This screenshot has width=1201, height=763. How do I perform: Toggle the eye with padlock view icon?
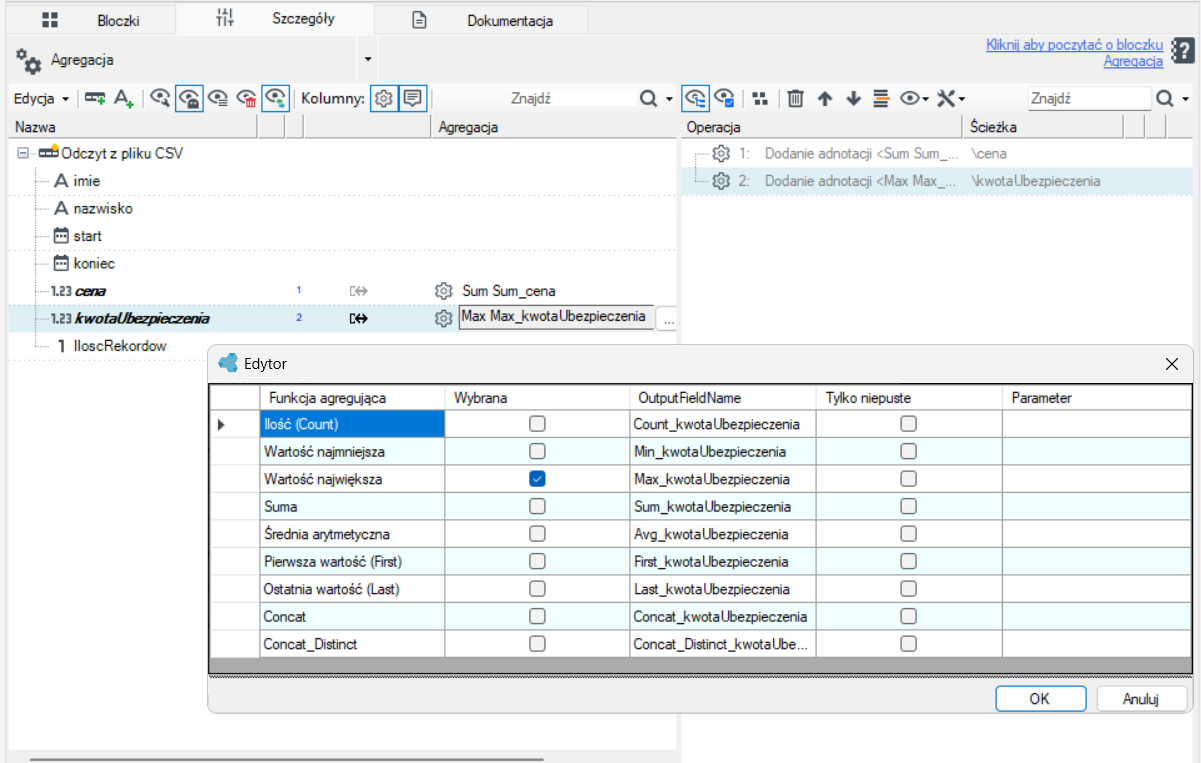[188, 99]
